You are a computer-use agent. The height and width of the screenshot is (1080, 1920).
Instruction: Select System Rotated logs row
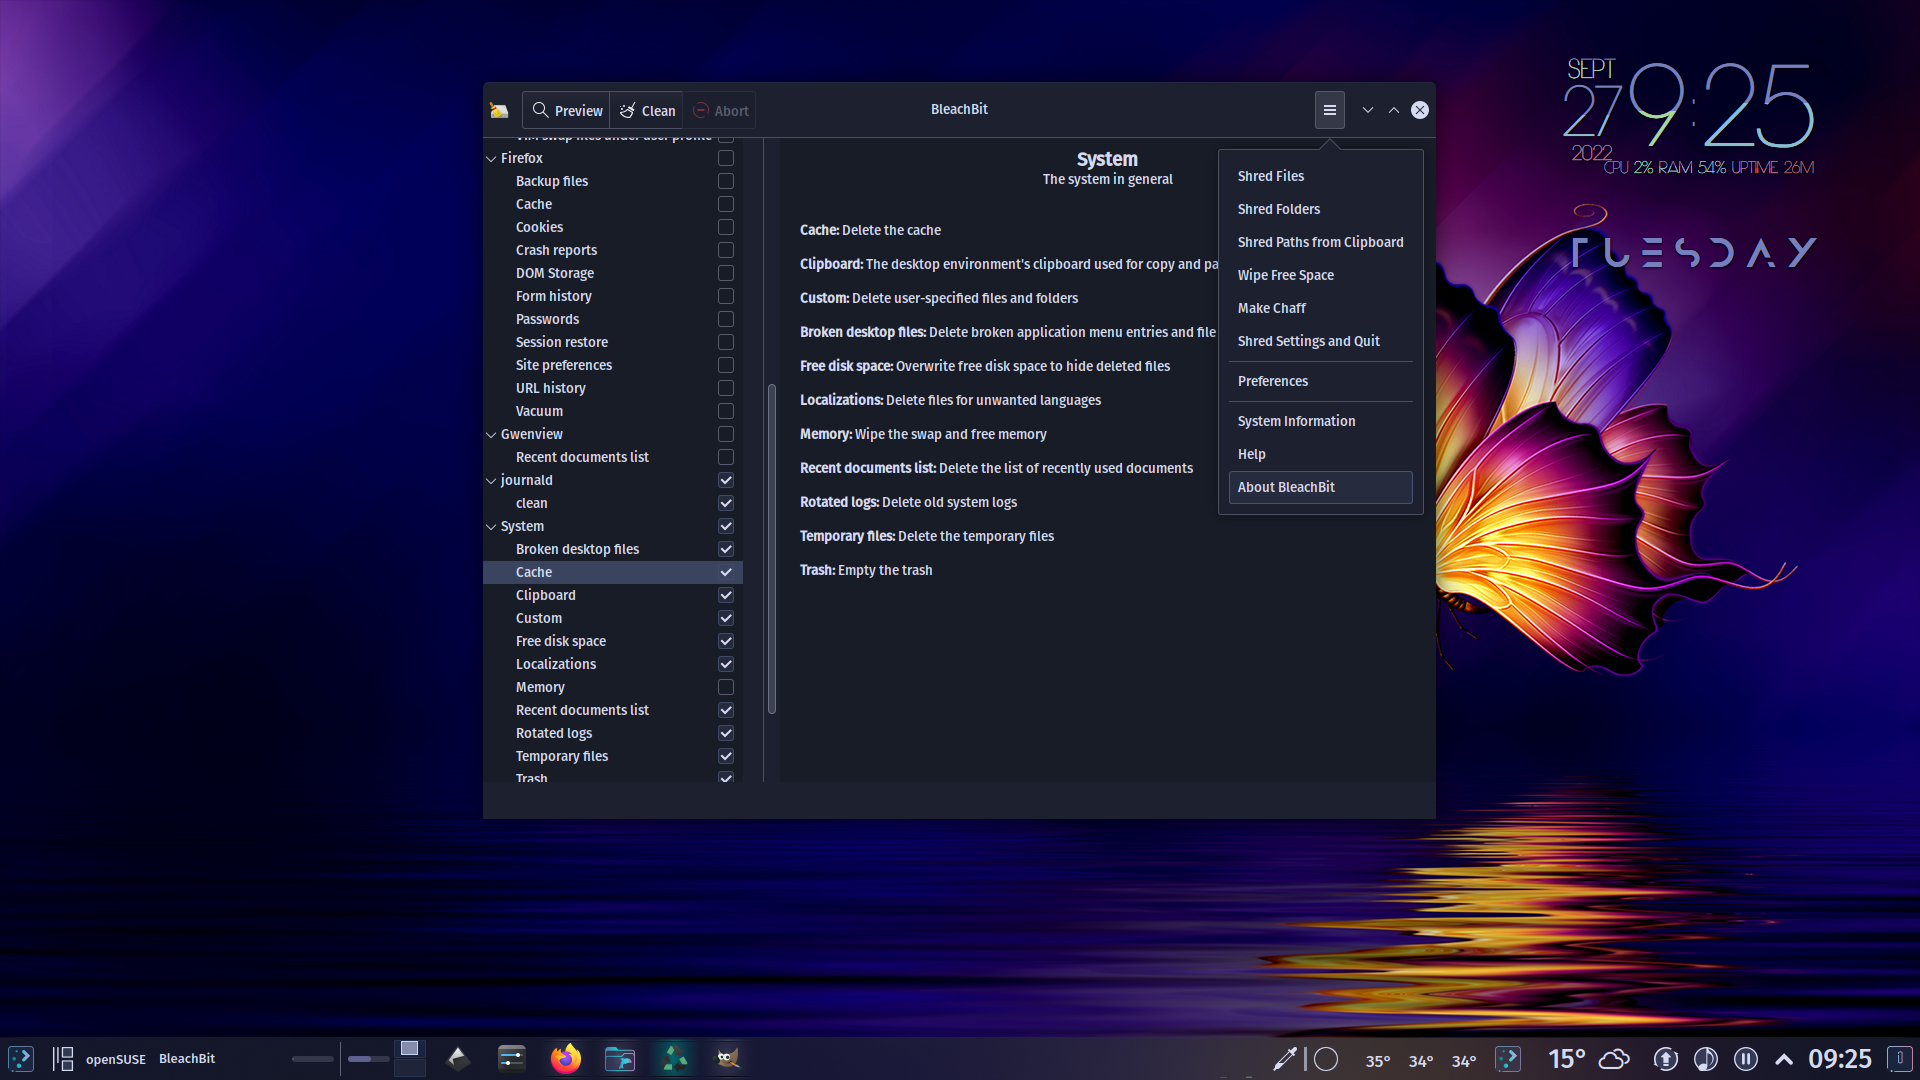pyautogui.click(x=613, y=733)
